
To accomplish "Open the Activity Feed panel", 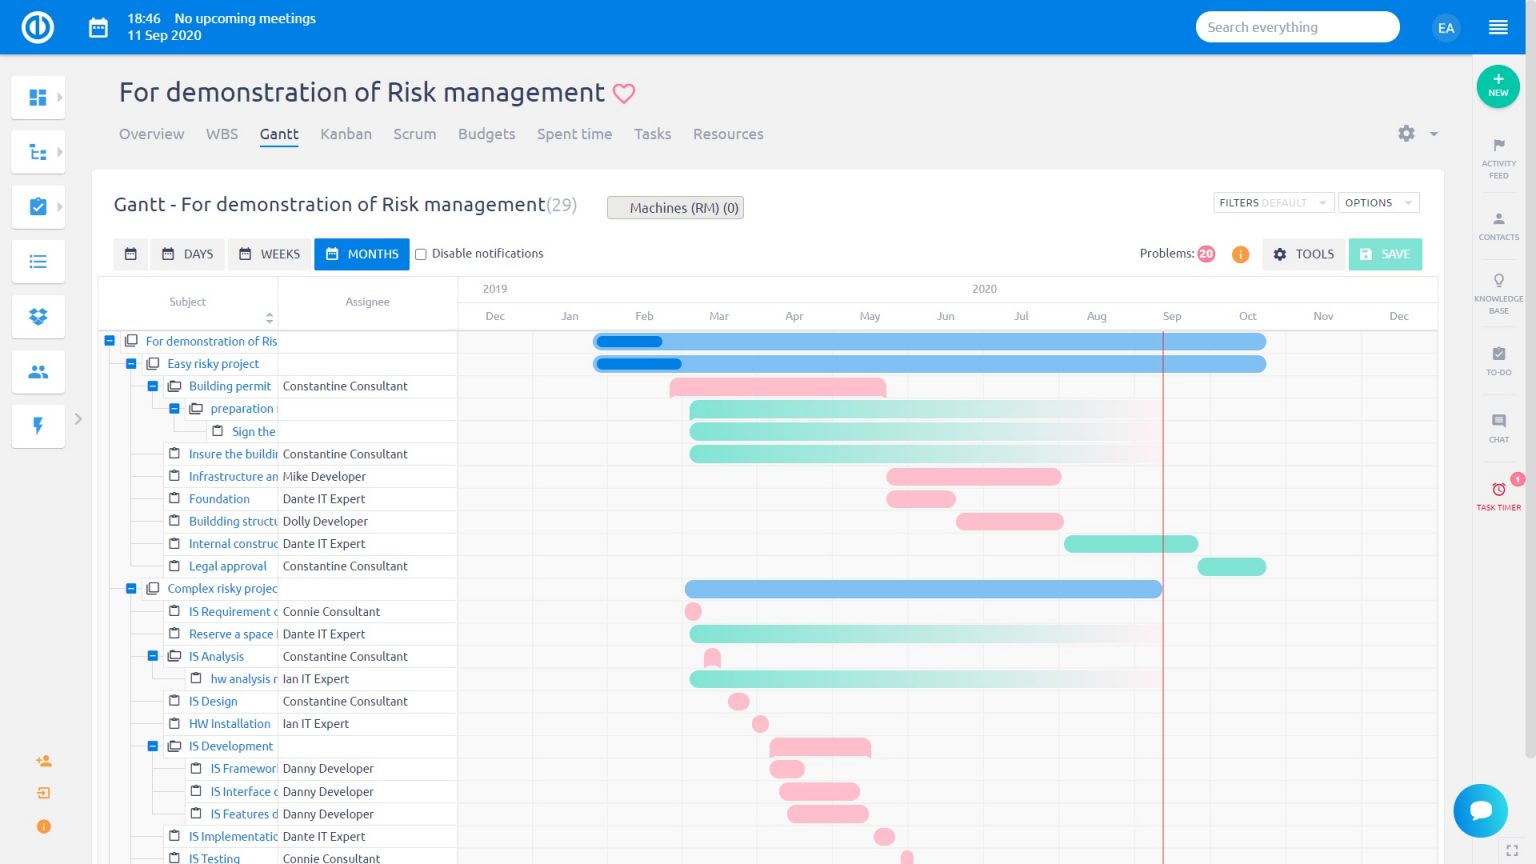I will [1498, 160].
